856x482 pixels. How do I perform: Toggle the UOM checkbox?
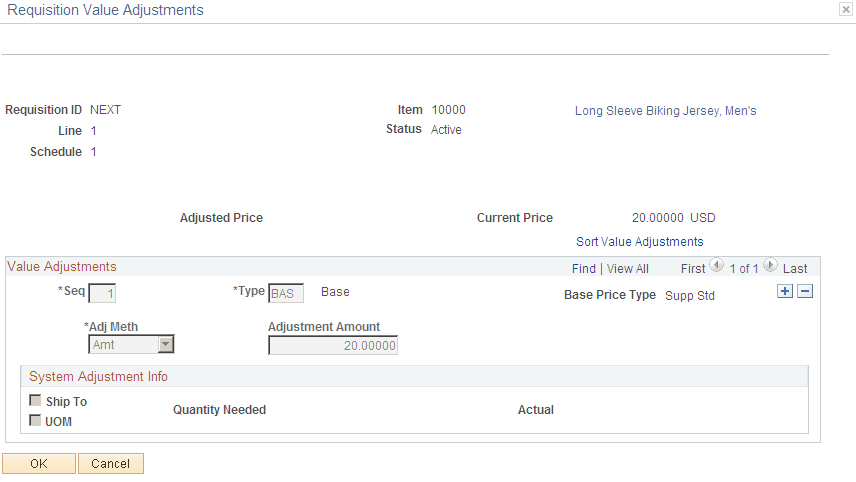(35, 420)
